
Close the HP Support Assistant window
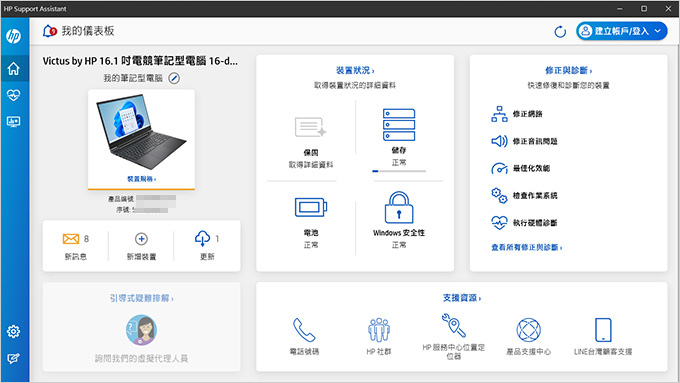click(x=668, y=9)
